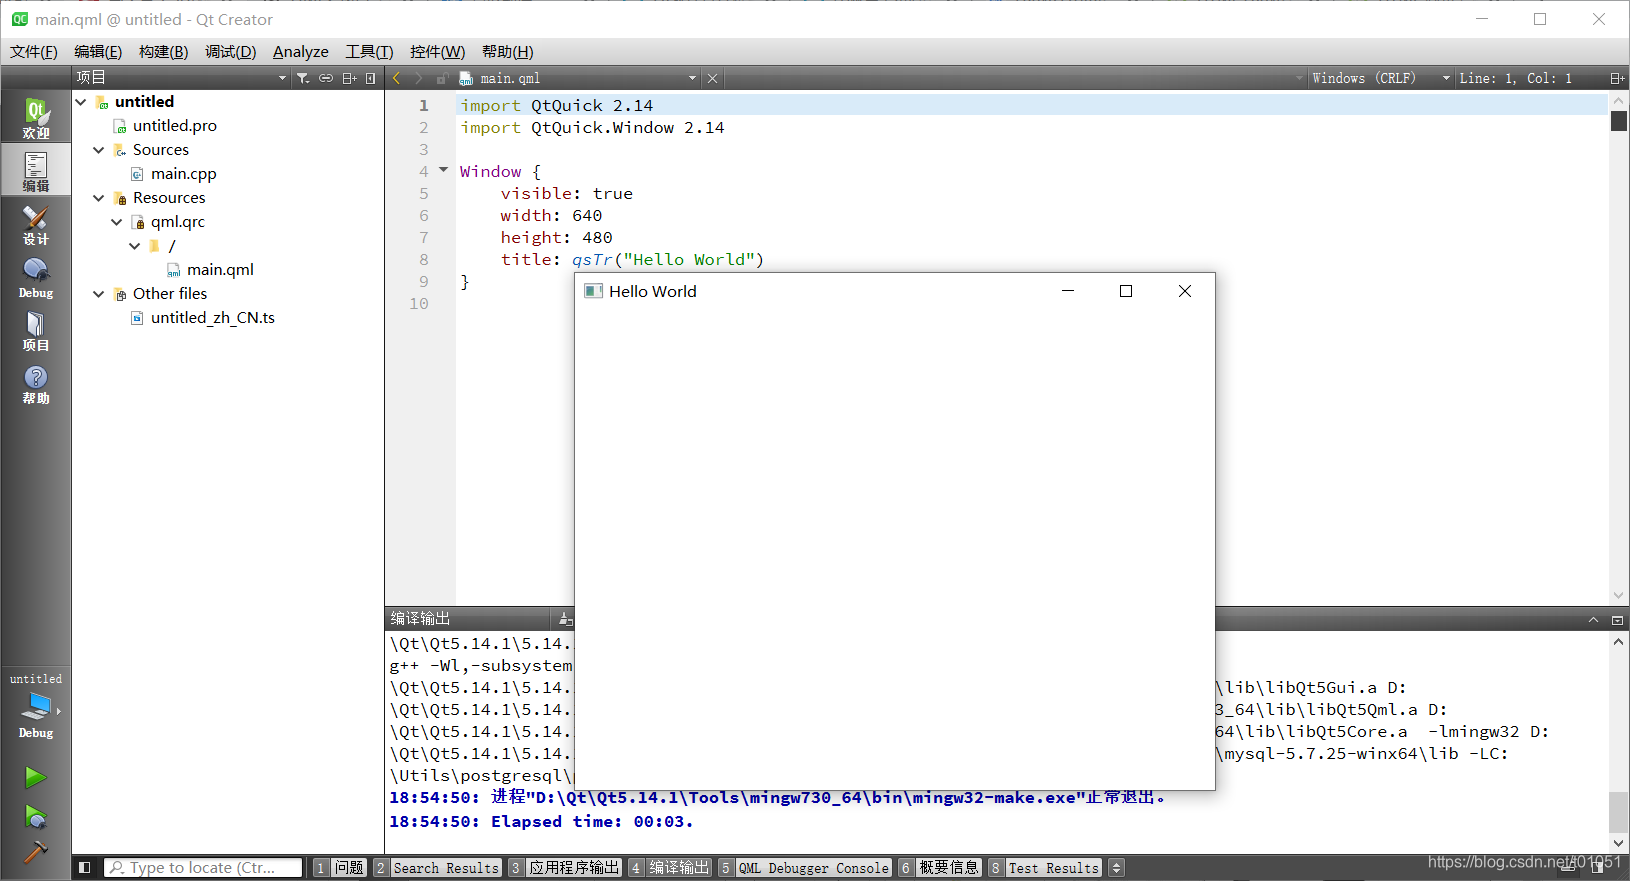The image size is (1630, 881).
Task: Toggle the file write-lock icon
Action: tap(442, 78)
